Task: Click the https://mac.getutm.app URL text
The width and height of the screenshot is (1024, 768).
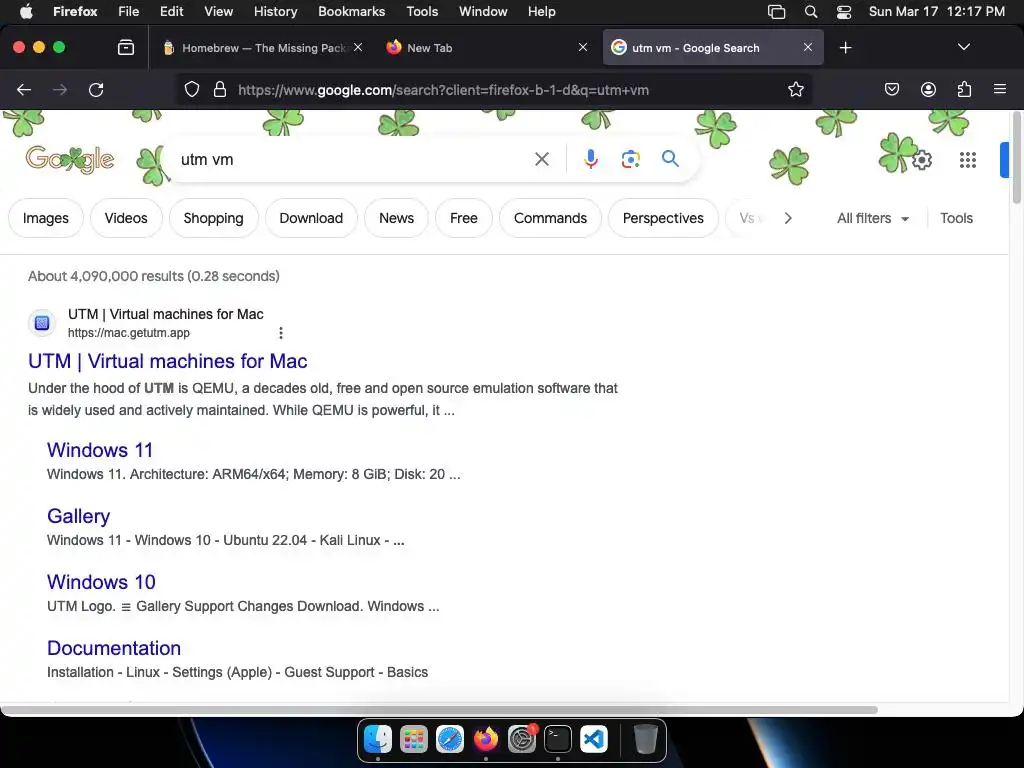Action: [x=129, y=333]
